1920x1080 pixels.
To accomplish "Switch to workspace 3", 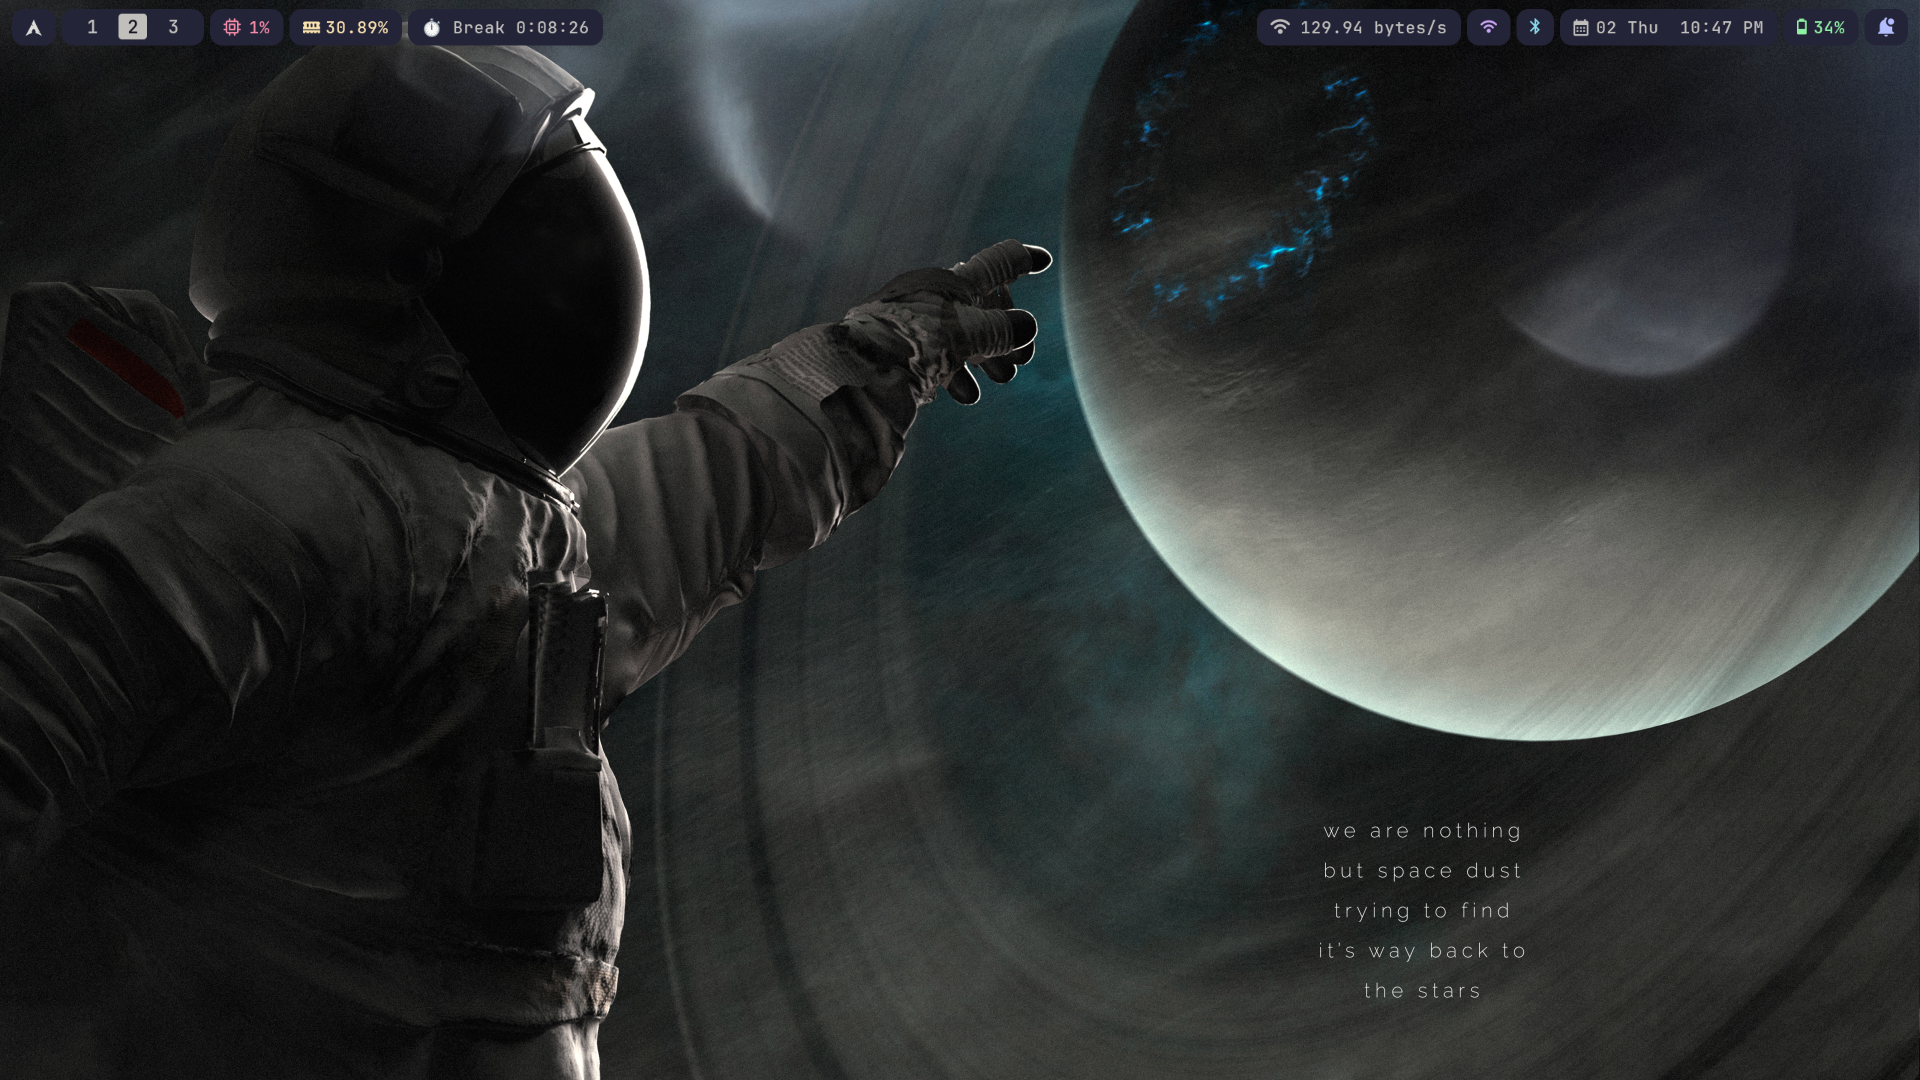I will tap(173, 27).
